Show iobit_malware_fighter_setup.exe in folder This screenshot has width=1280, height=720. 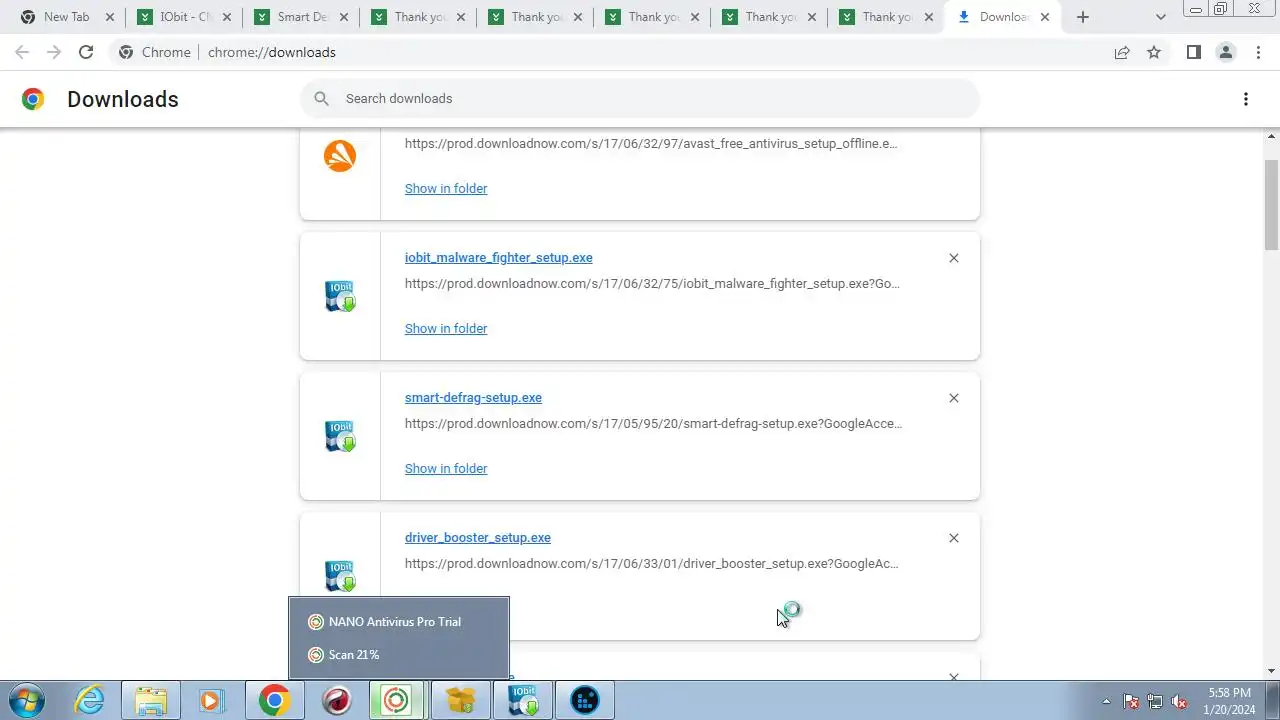pyautogui.click(x=446, y=328)
